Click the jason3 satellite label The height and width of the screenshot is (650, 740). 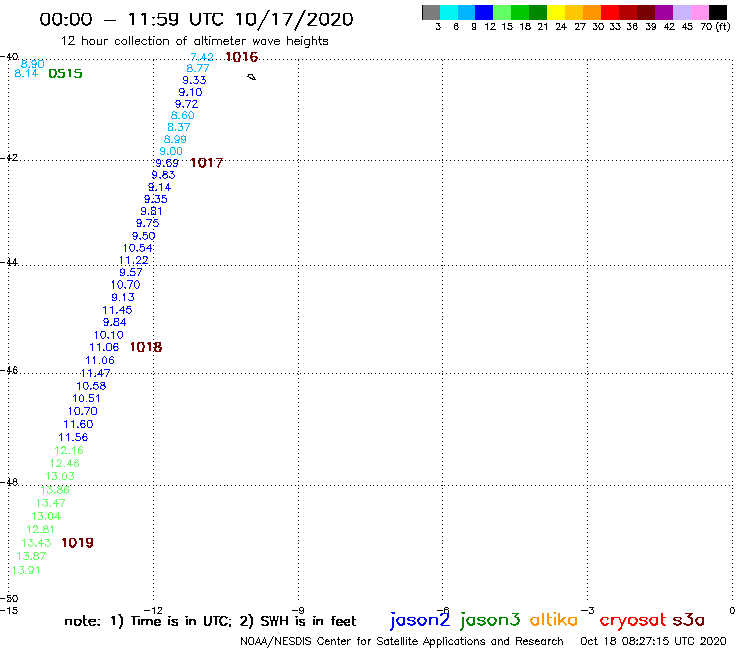pos(490,620)
